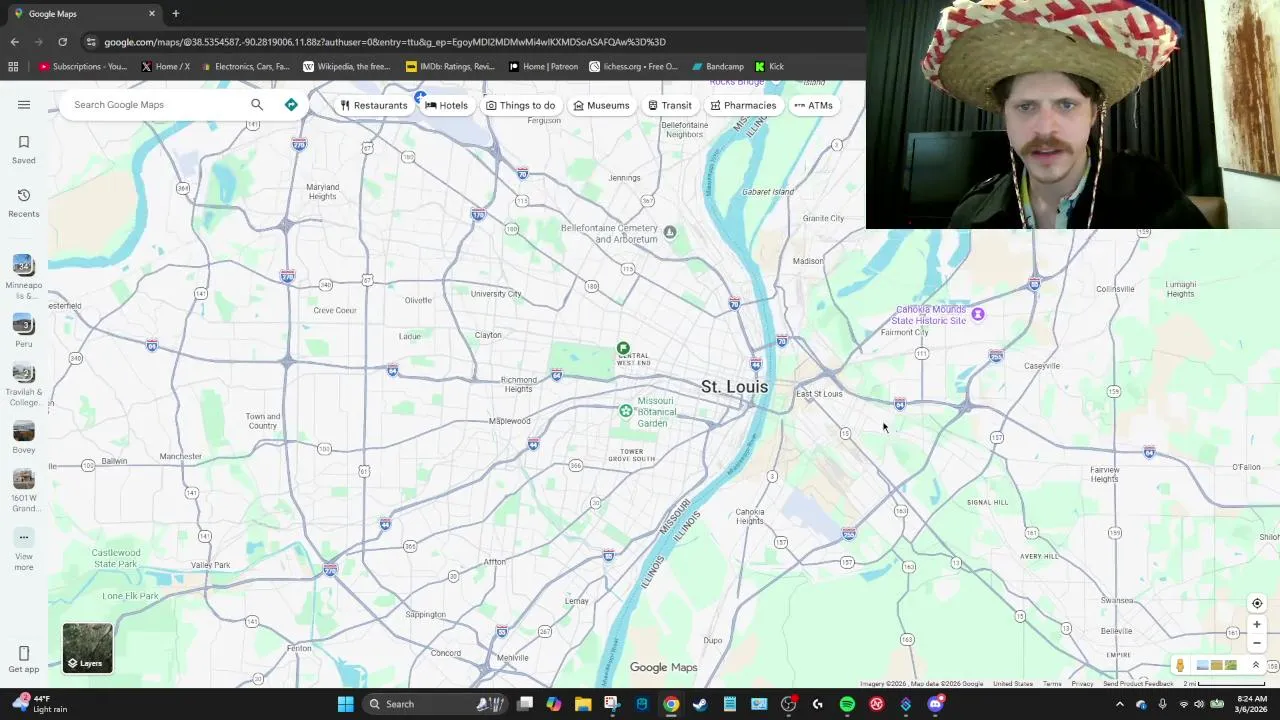Open the Bandcamp bookmark

pos(717,67)
